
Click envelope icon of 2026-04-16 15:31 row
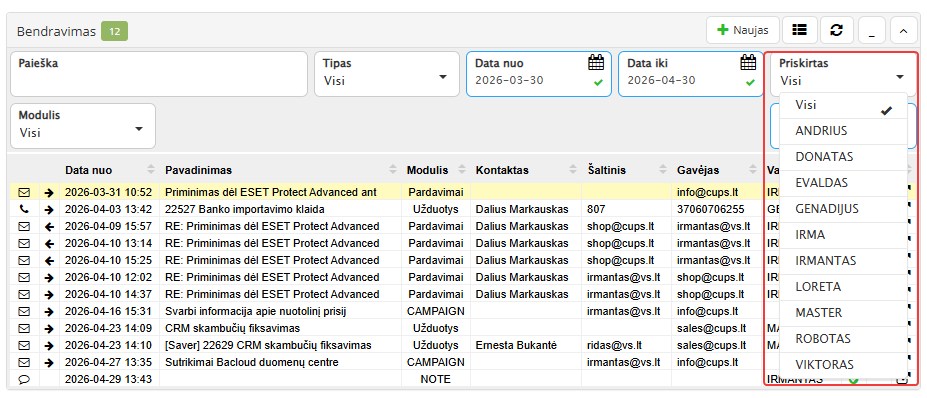(24, 311)
